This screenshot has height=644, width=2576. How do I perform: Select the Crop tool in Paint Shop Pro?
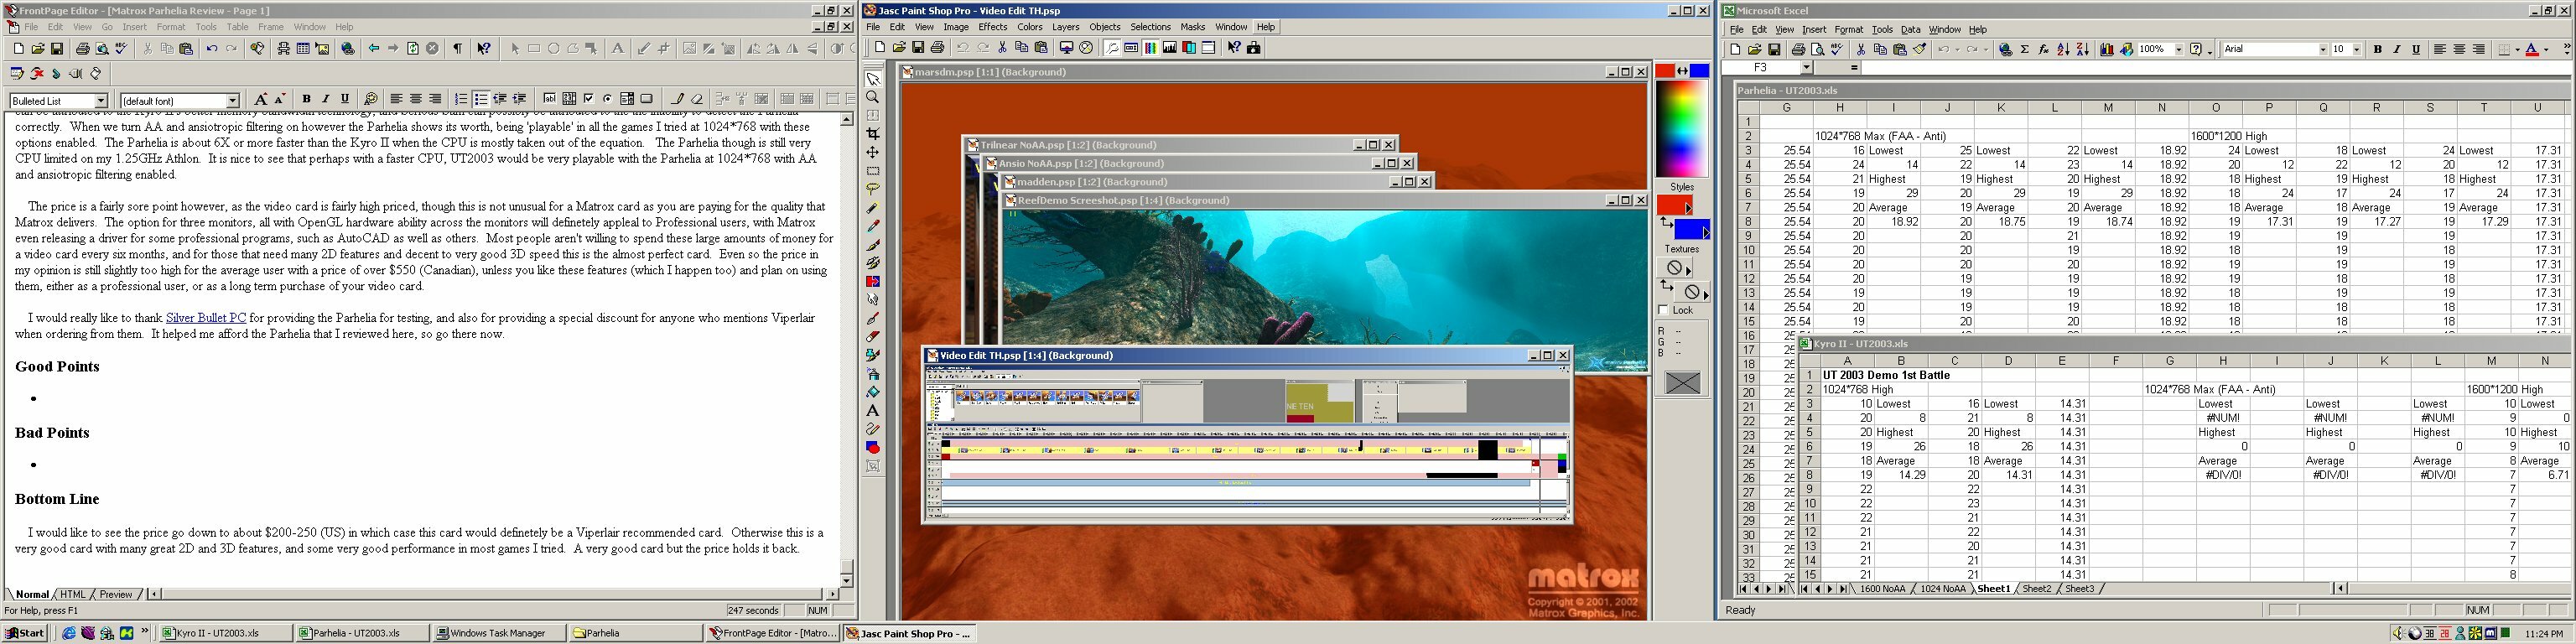click(x=873, y=134)
